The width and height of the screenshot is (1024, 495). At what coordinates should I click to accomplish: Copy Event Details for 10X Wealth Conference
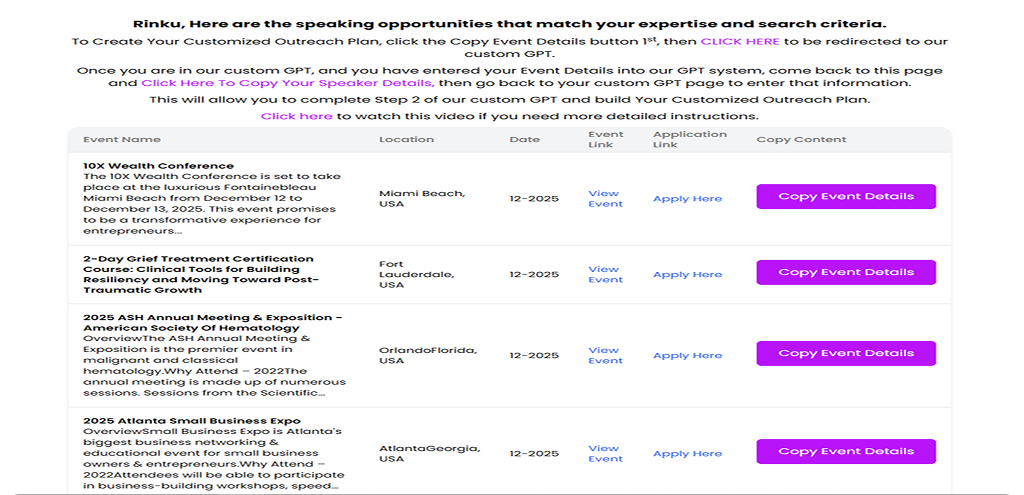coord(846,197)
